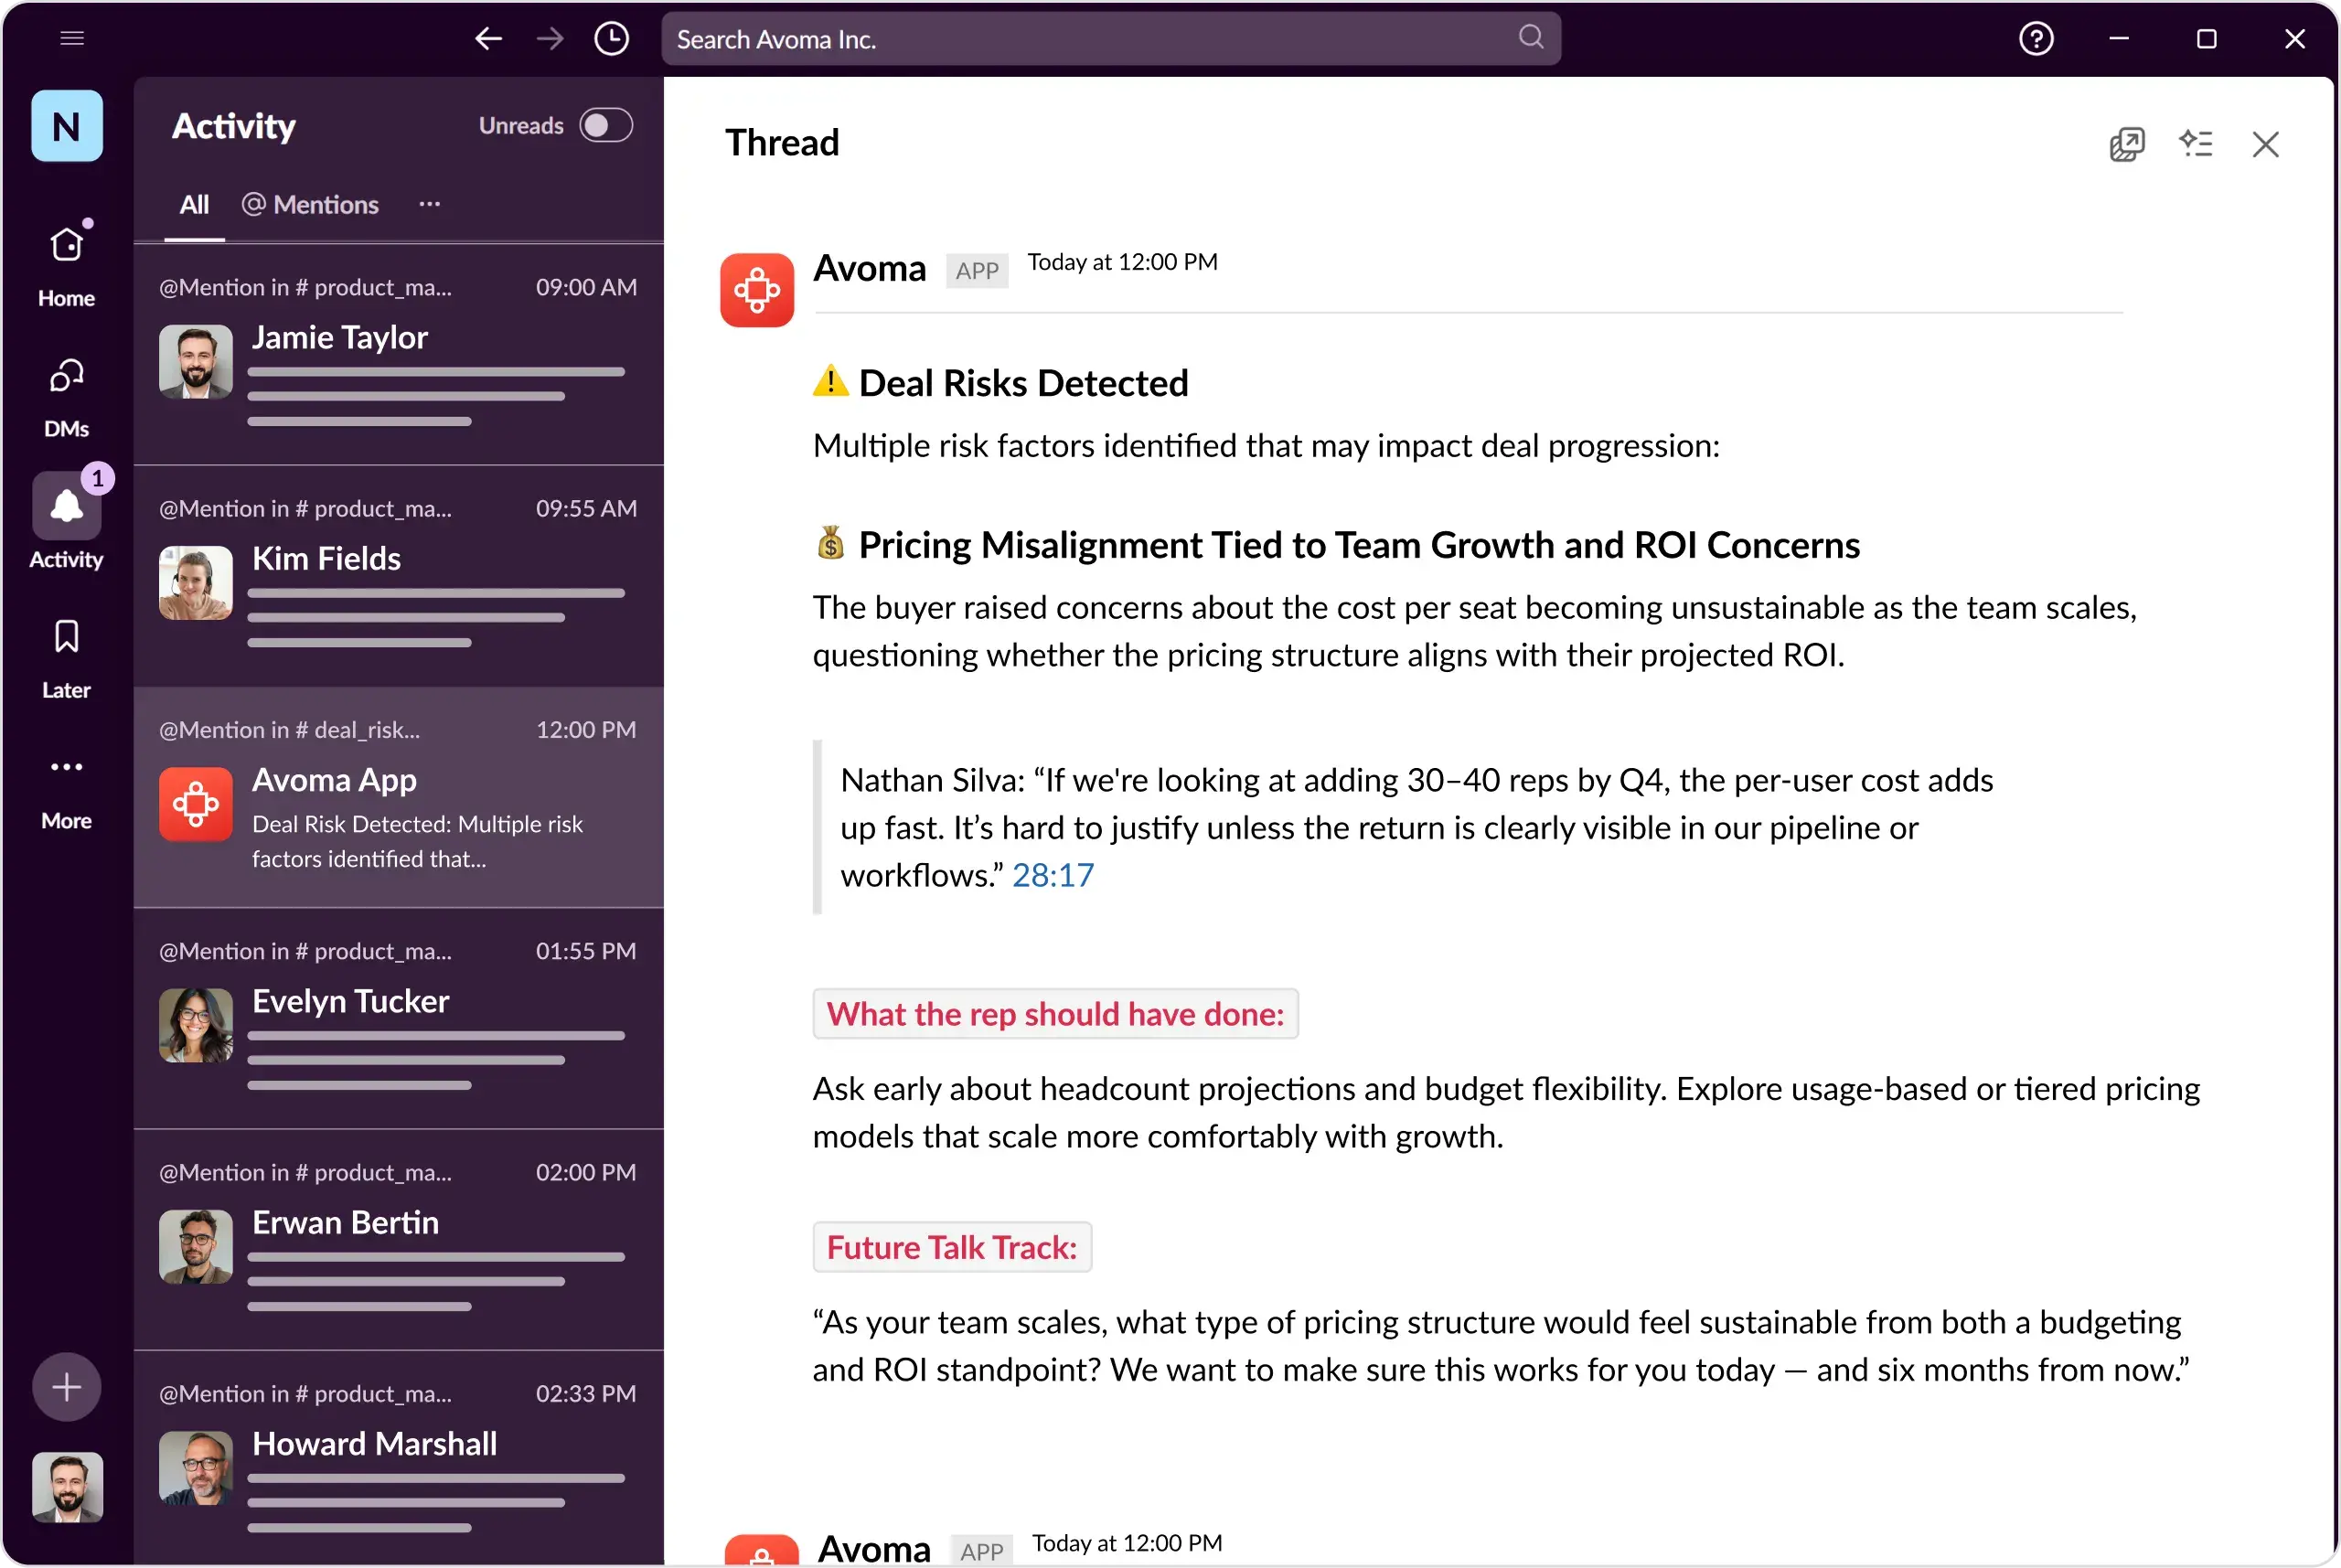This screenshot has width=2341, height=1568.
Task: Focus the Search Avoma Inc. field
Action: tap(1111, 39)
